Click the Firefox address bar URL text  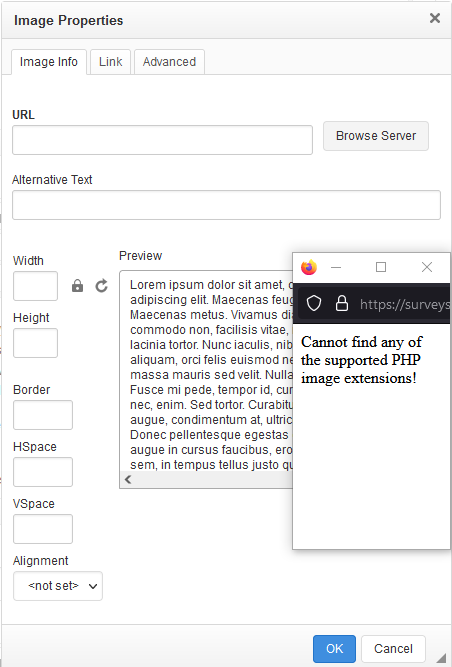[x=404, y=304]
